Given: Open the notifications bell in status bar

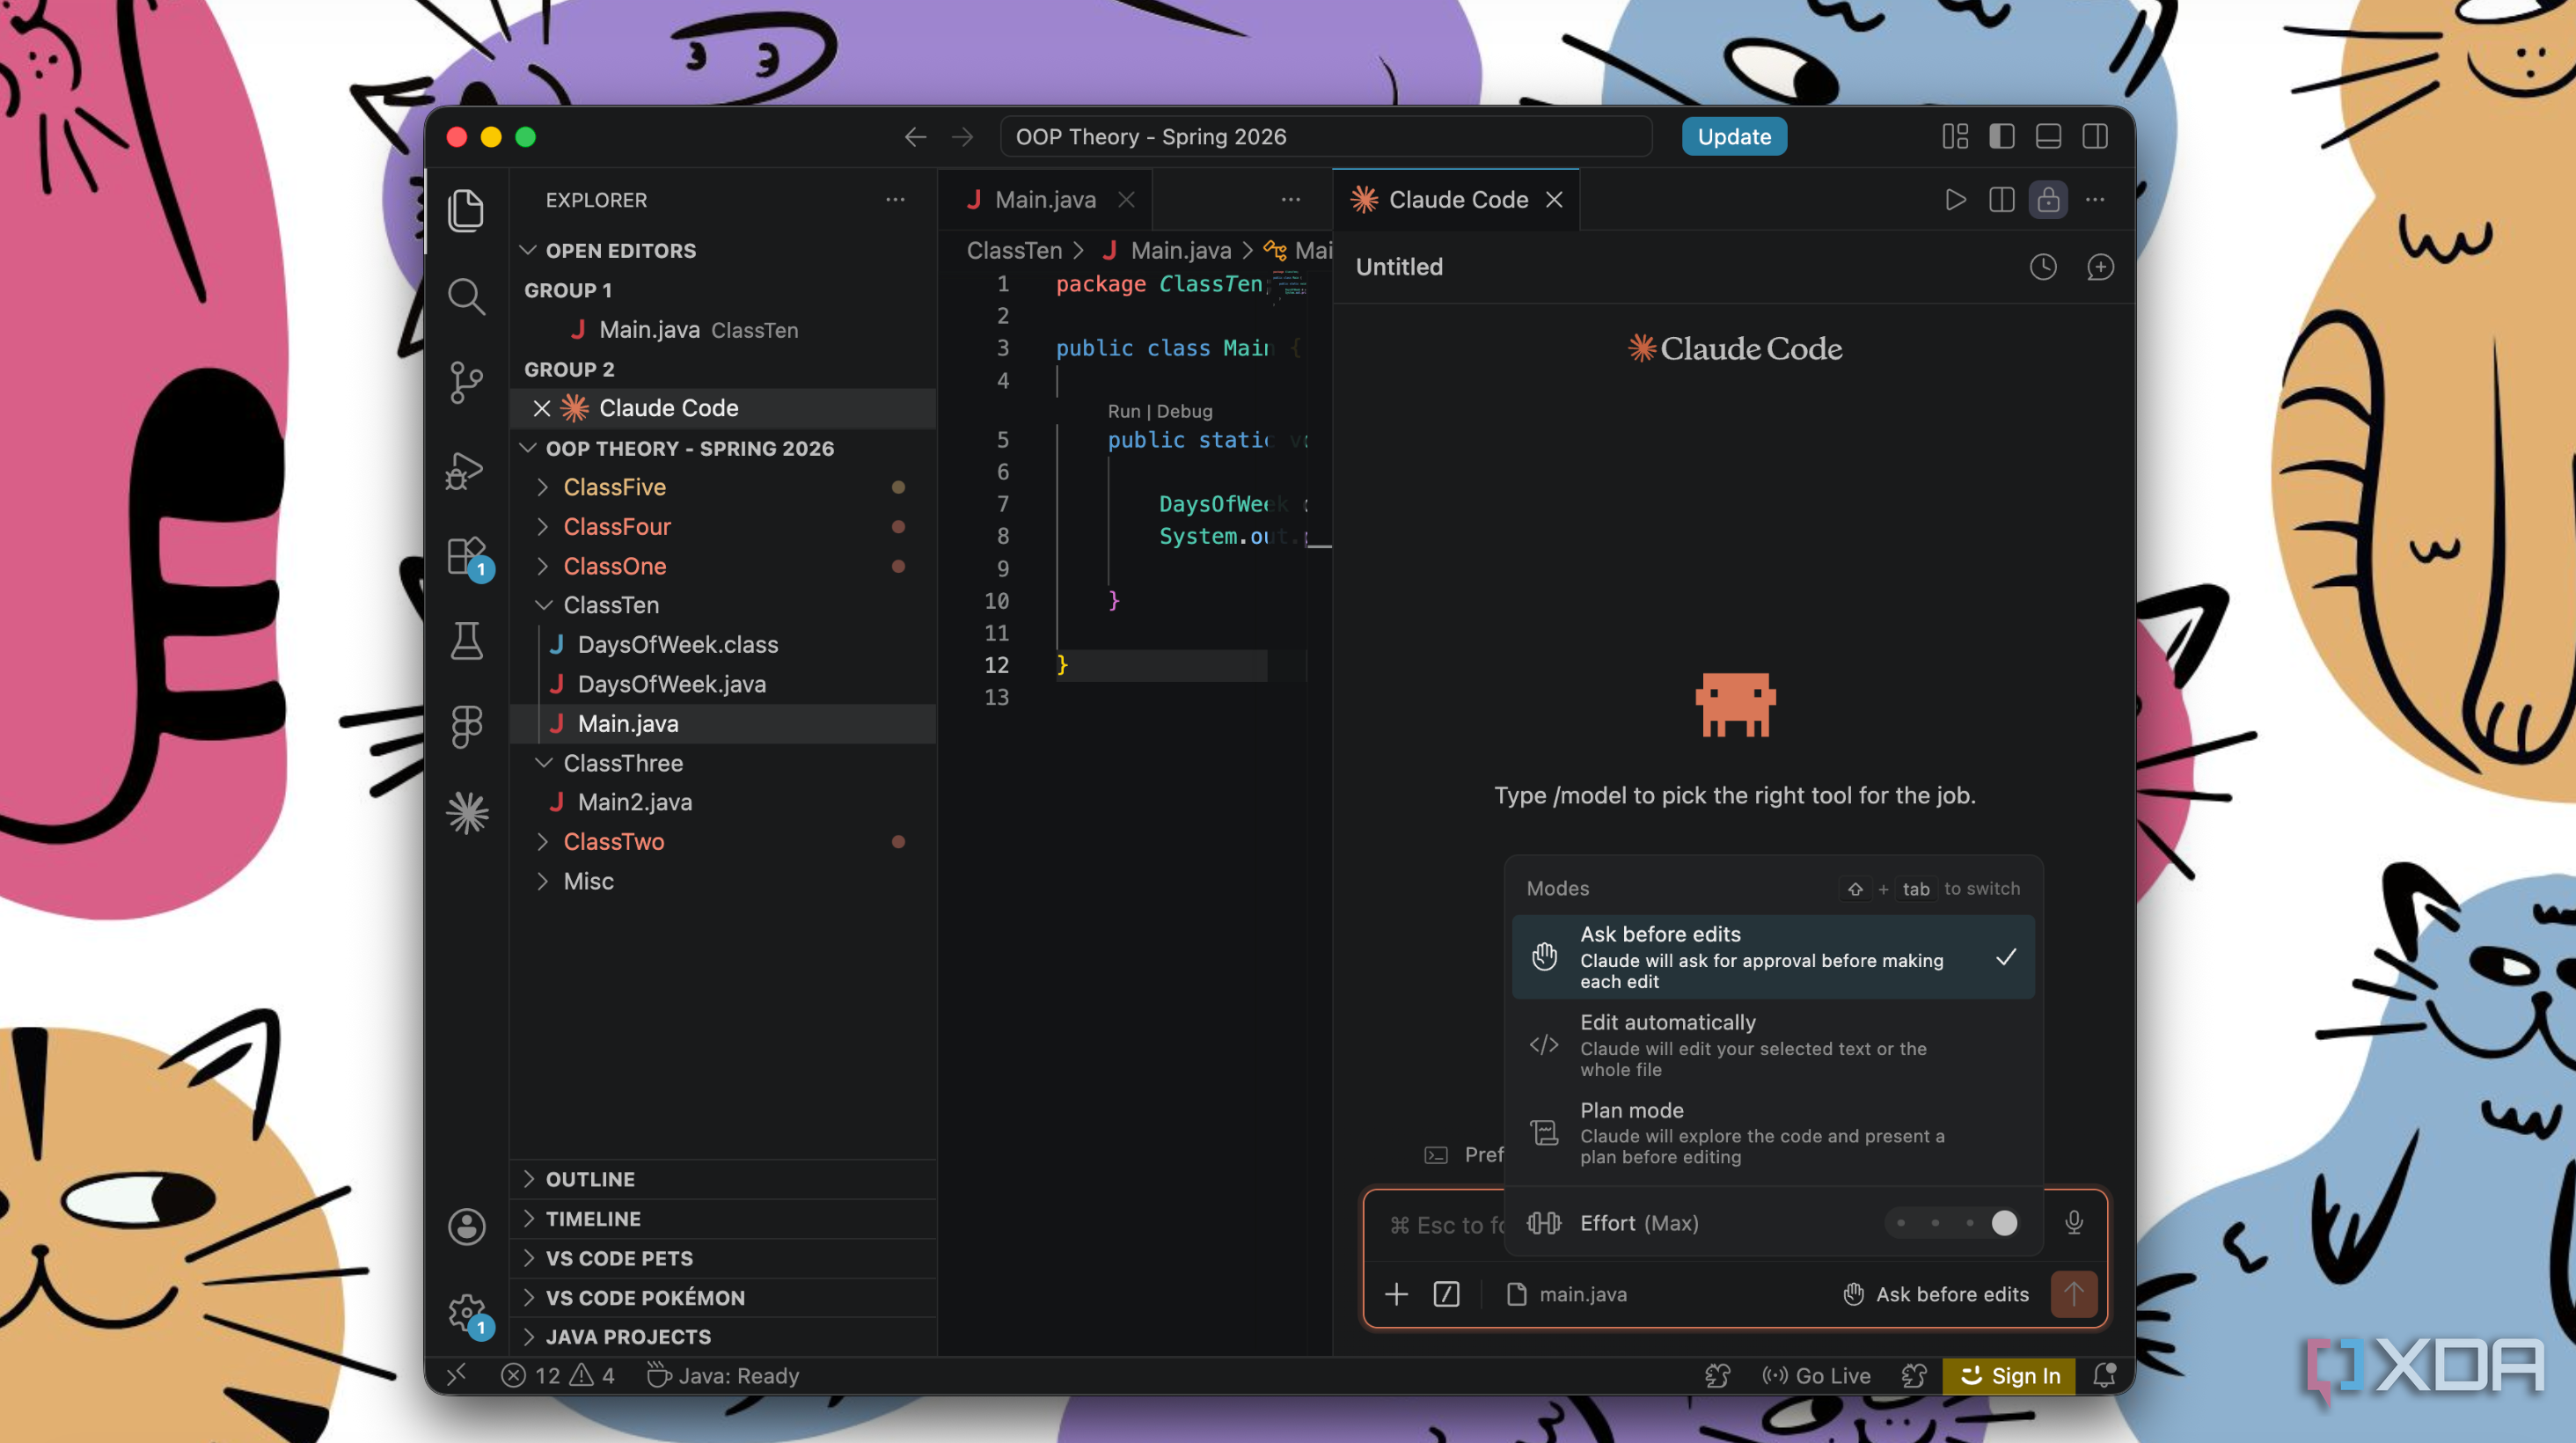Looking at the screenshot, I should [2104, 1376].
